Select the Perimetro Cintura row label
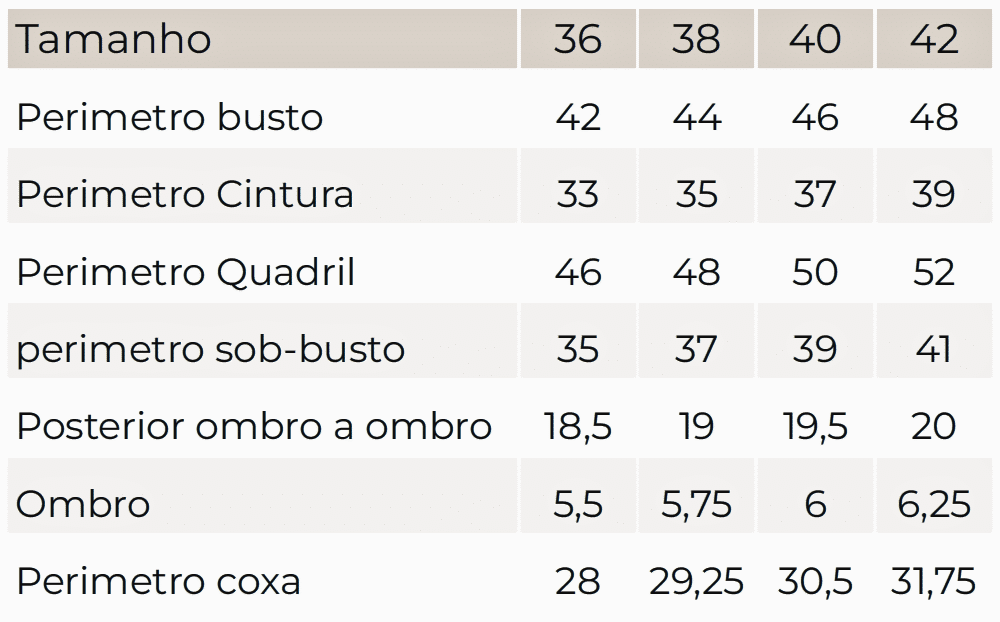 (x=185, y=194)
